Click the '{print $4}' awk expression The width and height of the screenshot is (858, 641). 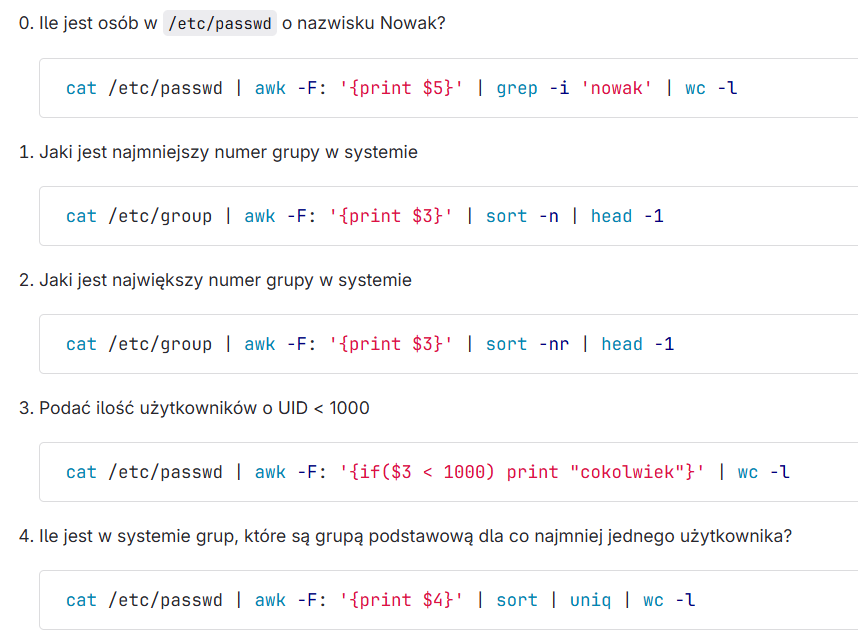pyautogui.click(x=402, y=600)
